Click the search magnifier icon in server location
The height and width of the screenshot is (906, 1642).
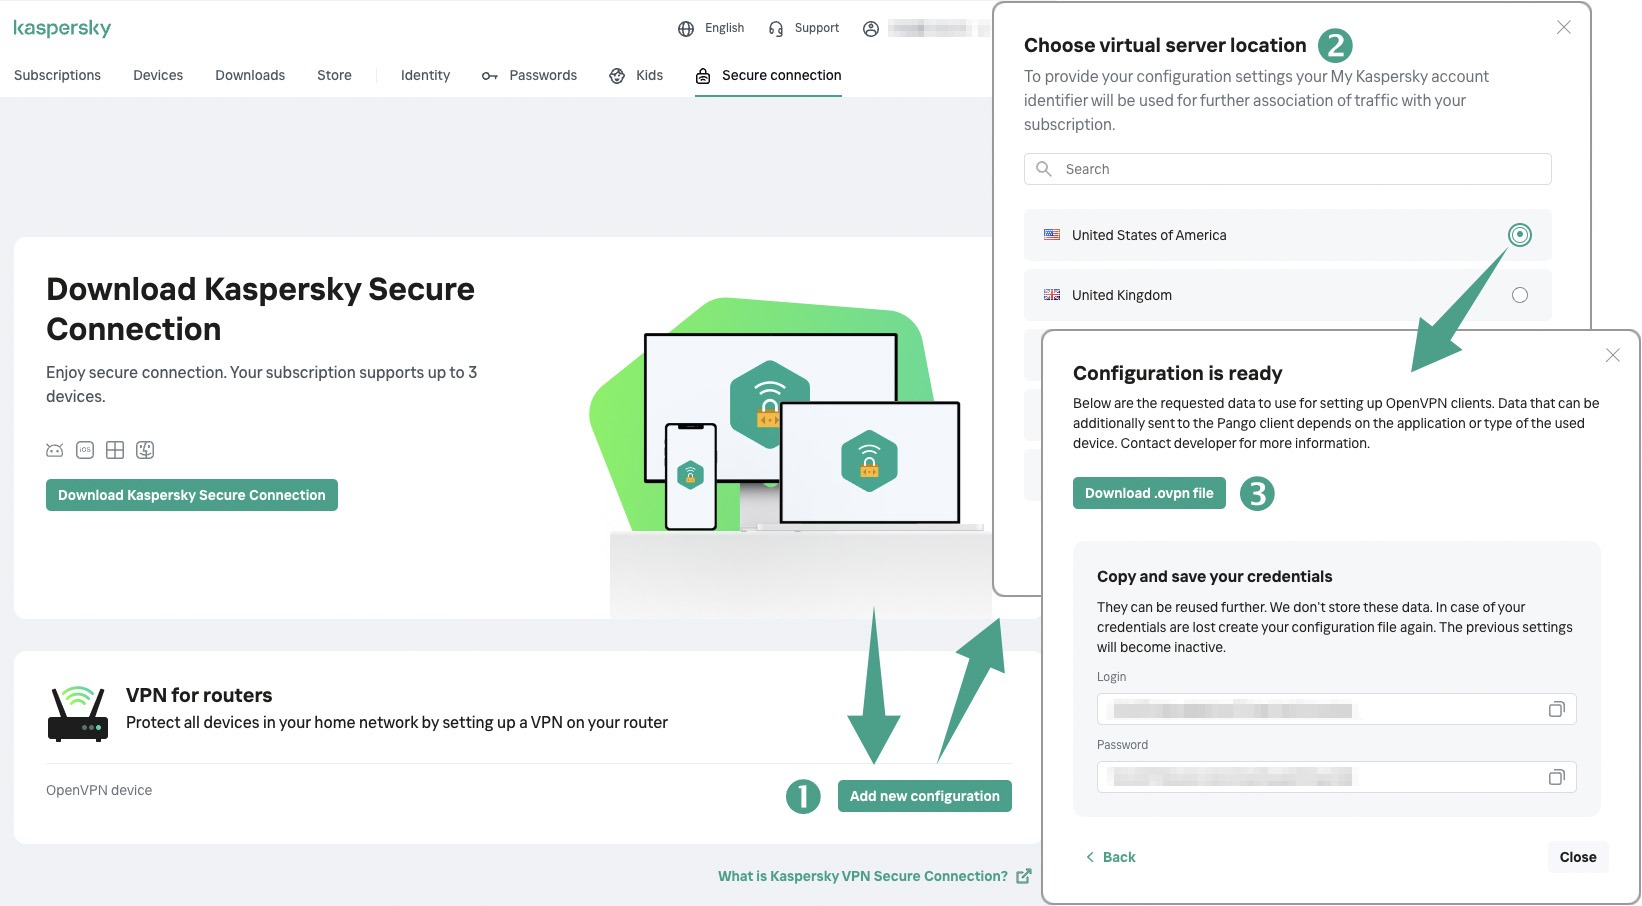[x=1044, y=169]
